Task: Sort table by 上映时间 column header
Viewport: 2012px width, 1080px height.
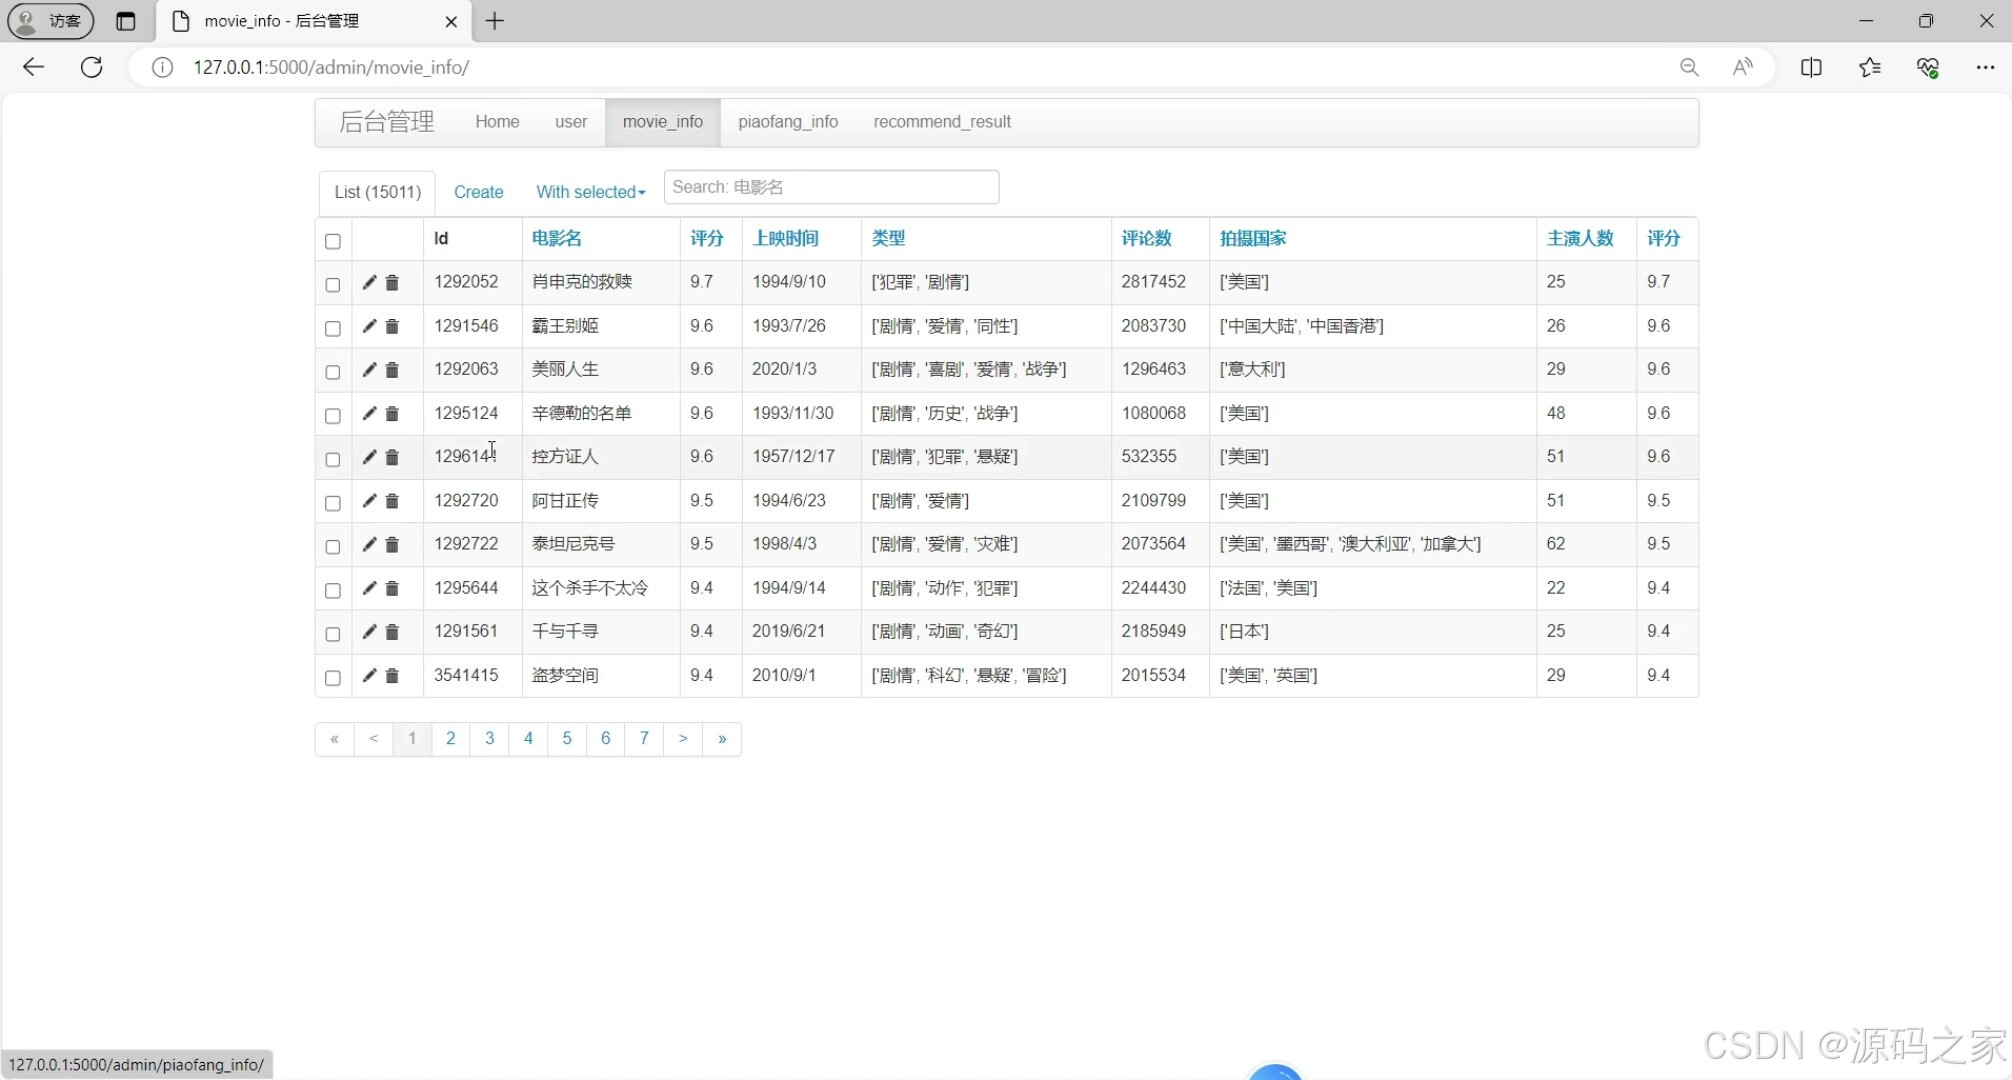Action: pos(785,238)
